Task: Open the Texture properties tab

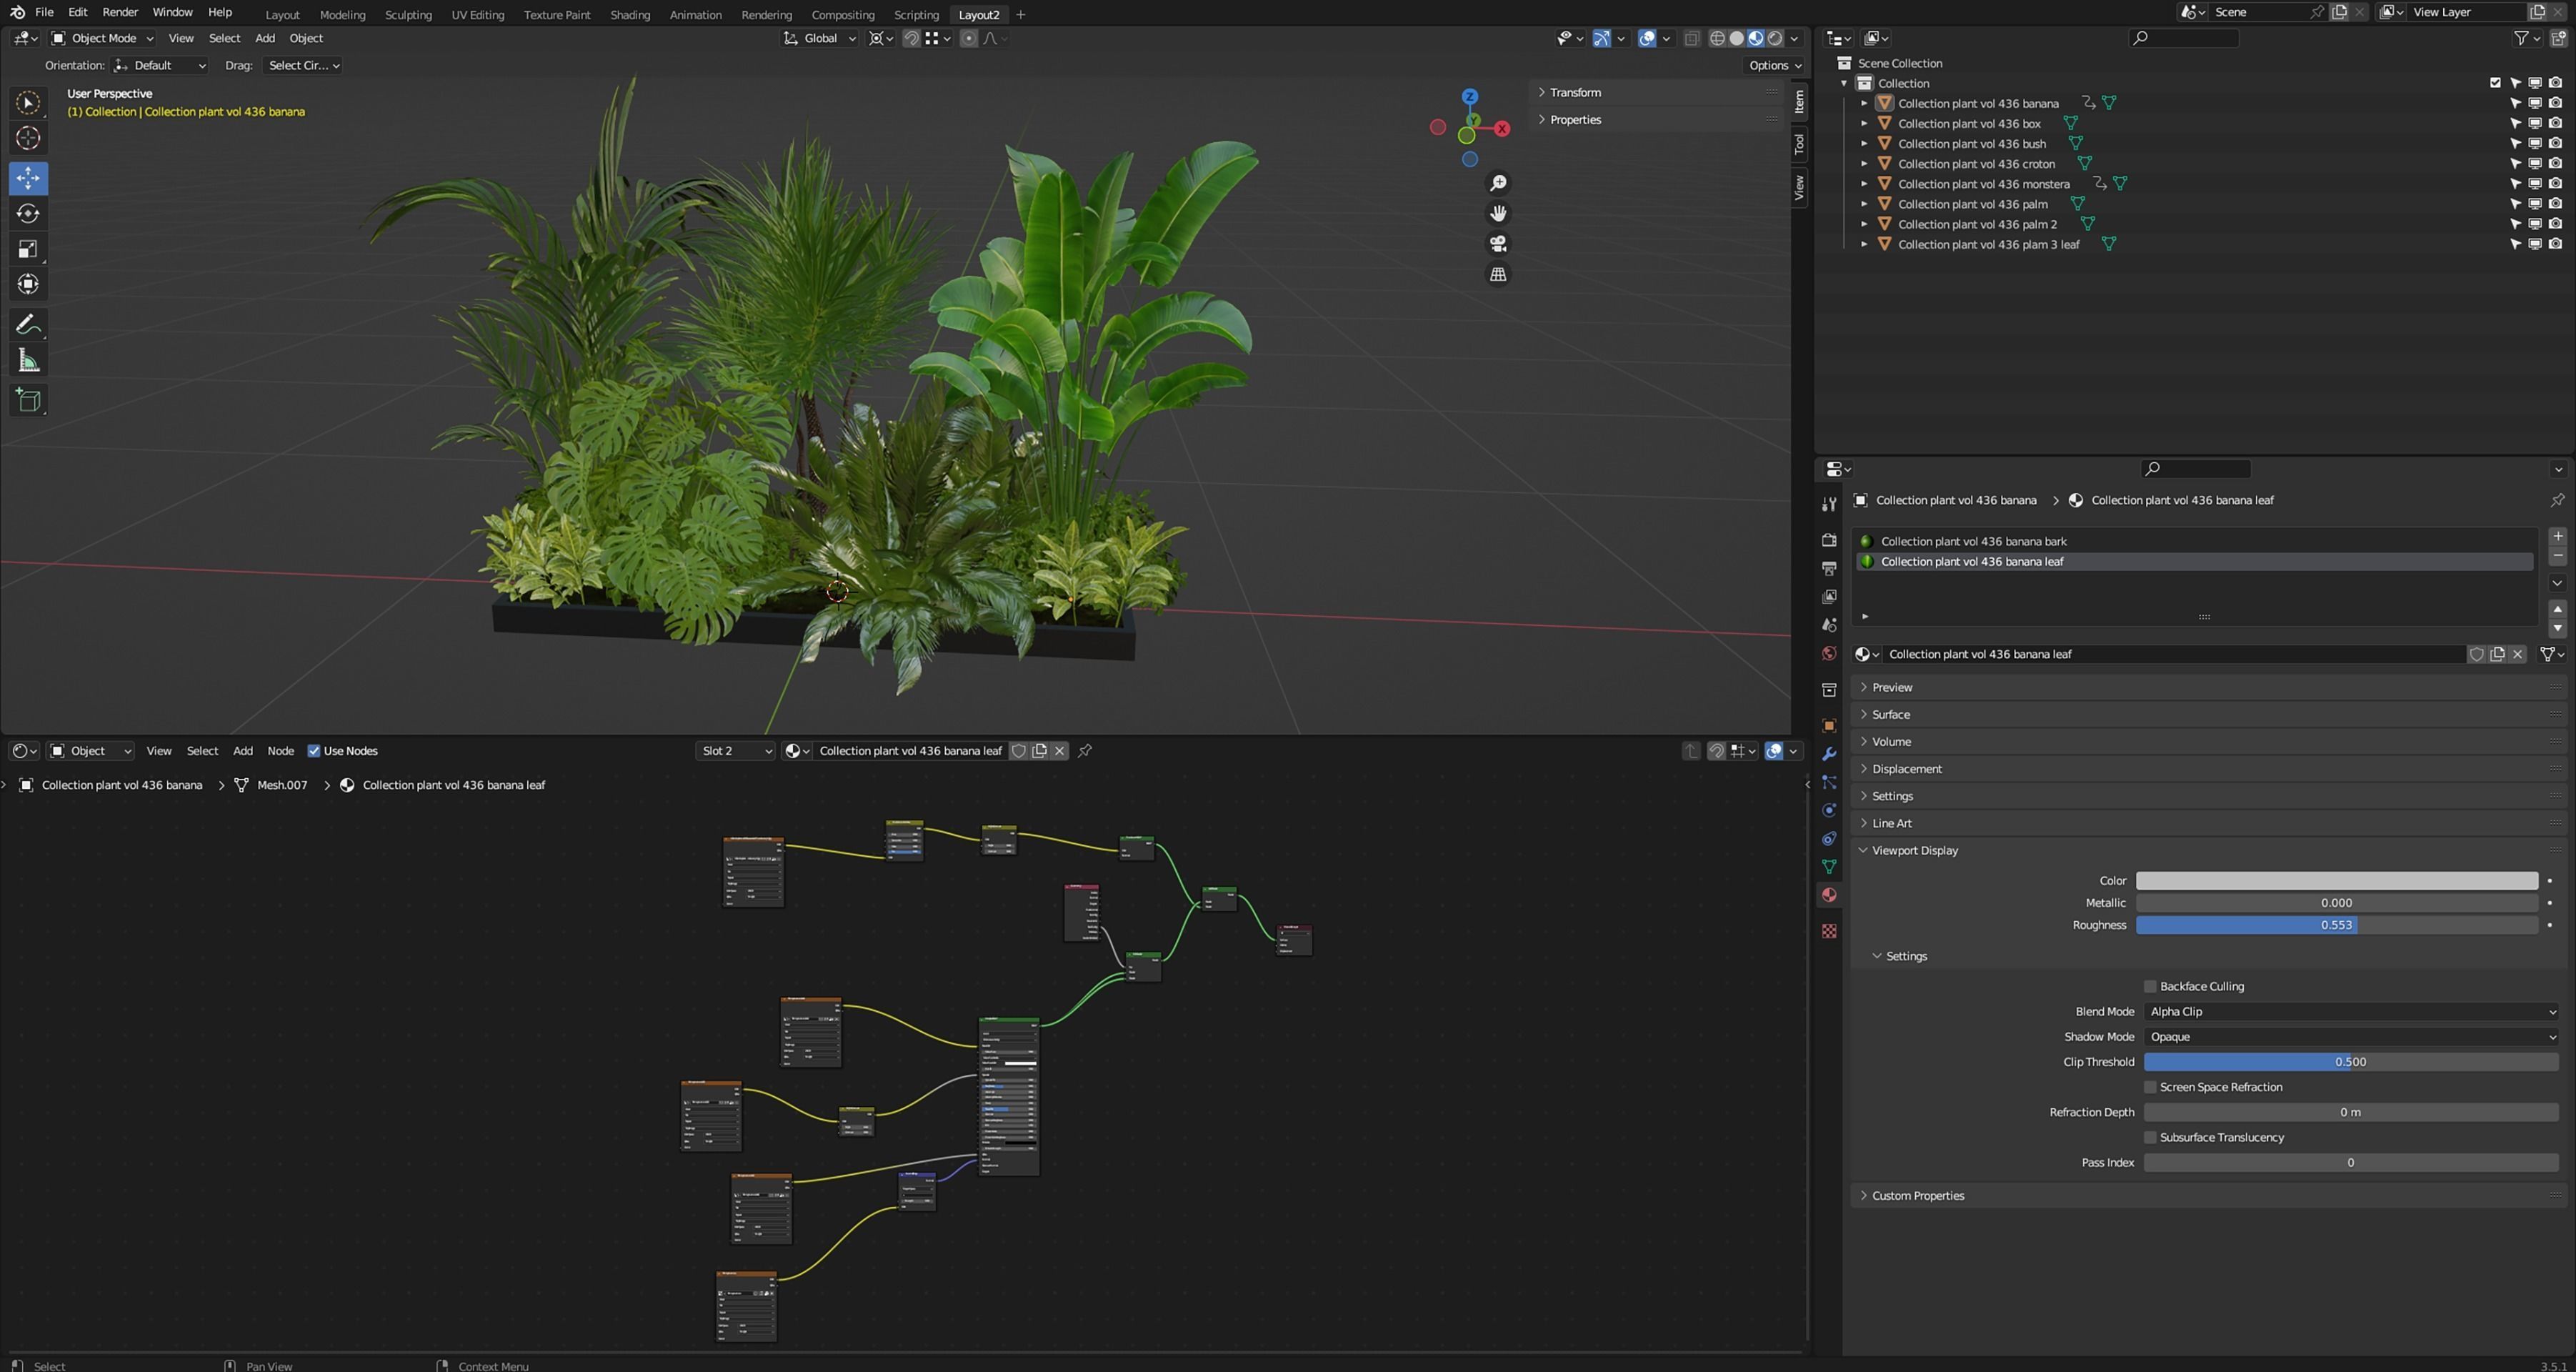Action: [1829, 931]
